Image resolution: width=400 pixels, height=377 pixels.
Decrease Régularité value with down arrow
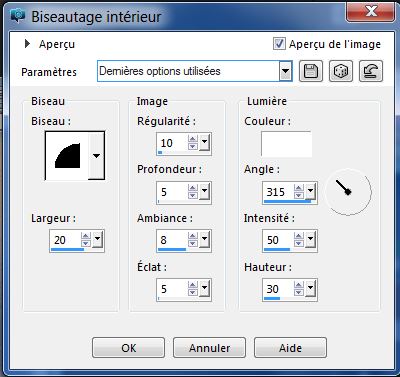pos(193,147)
